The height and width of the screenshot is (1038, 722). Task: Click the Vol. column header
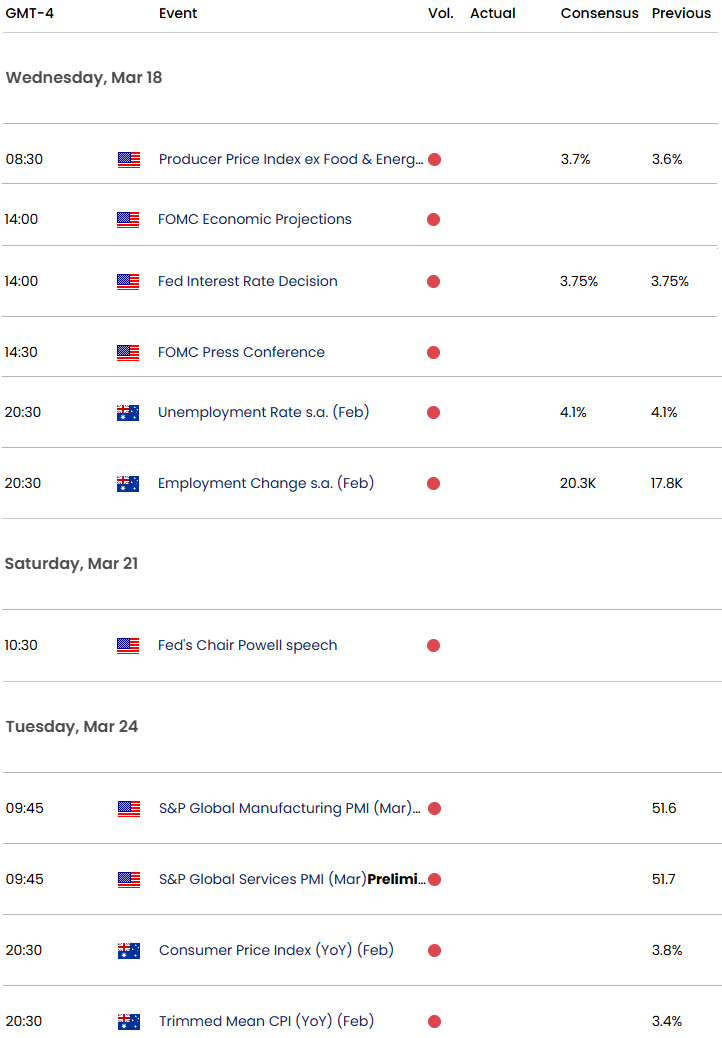[441, 13]
